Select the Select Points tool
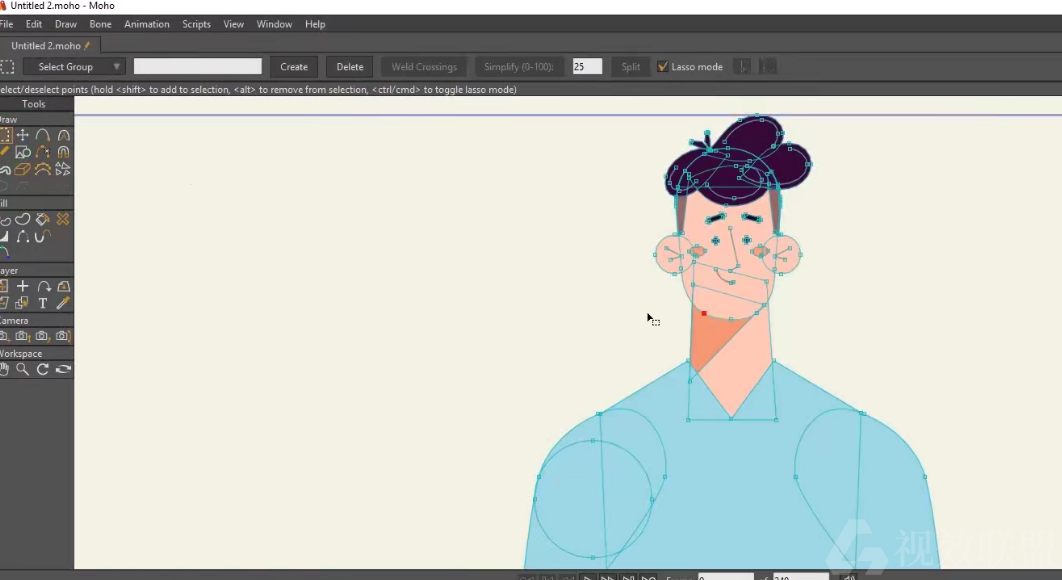The height and width of the screenshot is (580, 1062). (x=5, y=136)
